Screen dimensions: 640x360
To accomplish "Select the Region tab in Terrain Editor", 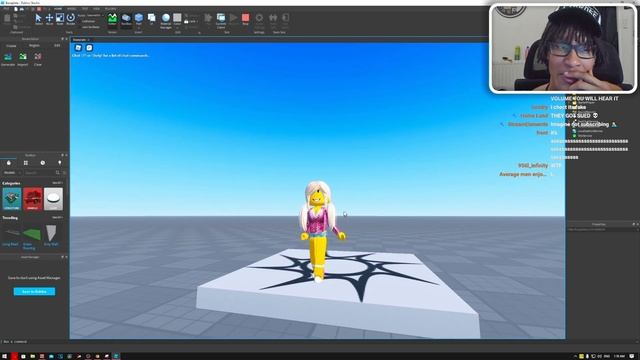I will click(x=34, y=46).
